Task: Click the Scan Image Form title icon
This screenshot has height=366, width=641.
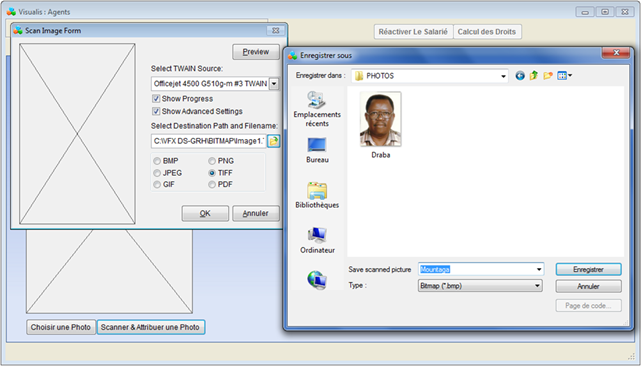Action: pyautogui.click(x=18, y=30)
